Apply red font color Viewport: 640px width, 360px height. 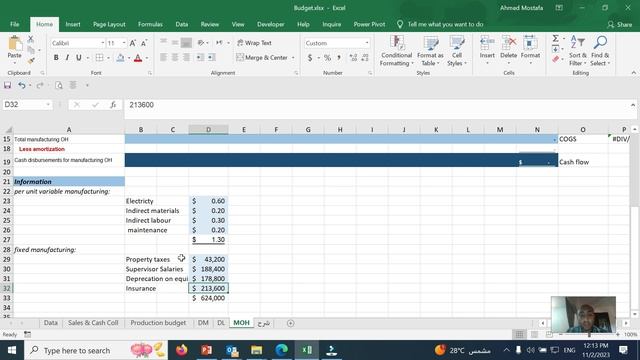coord(138,58)
